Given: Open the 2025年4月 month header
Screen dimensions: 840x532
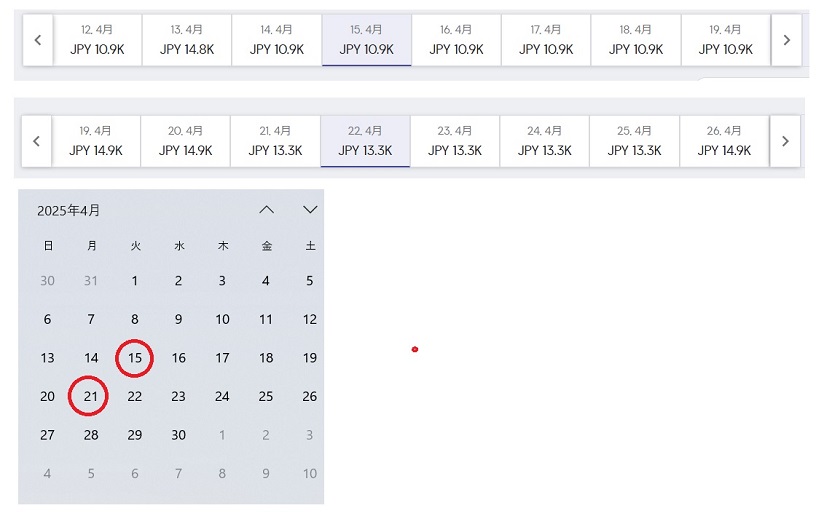Looking at the screenshot, I should coord(69,211).
